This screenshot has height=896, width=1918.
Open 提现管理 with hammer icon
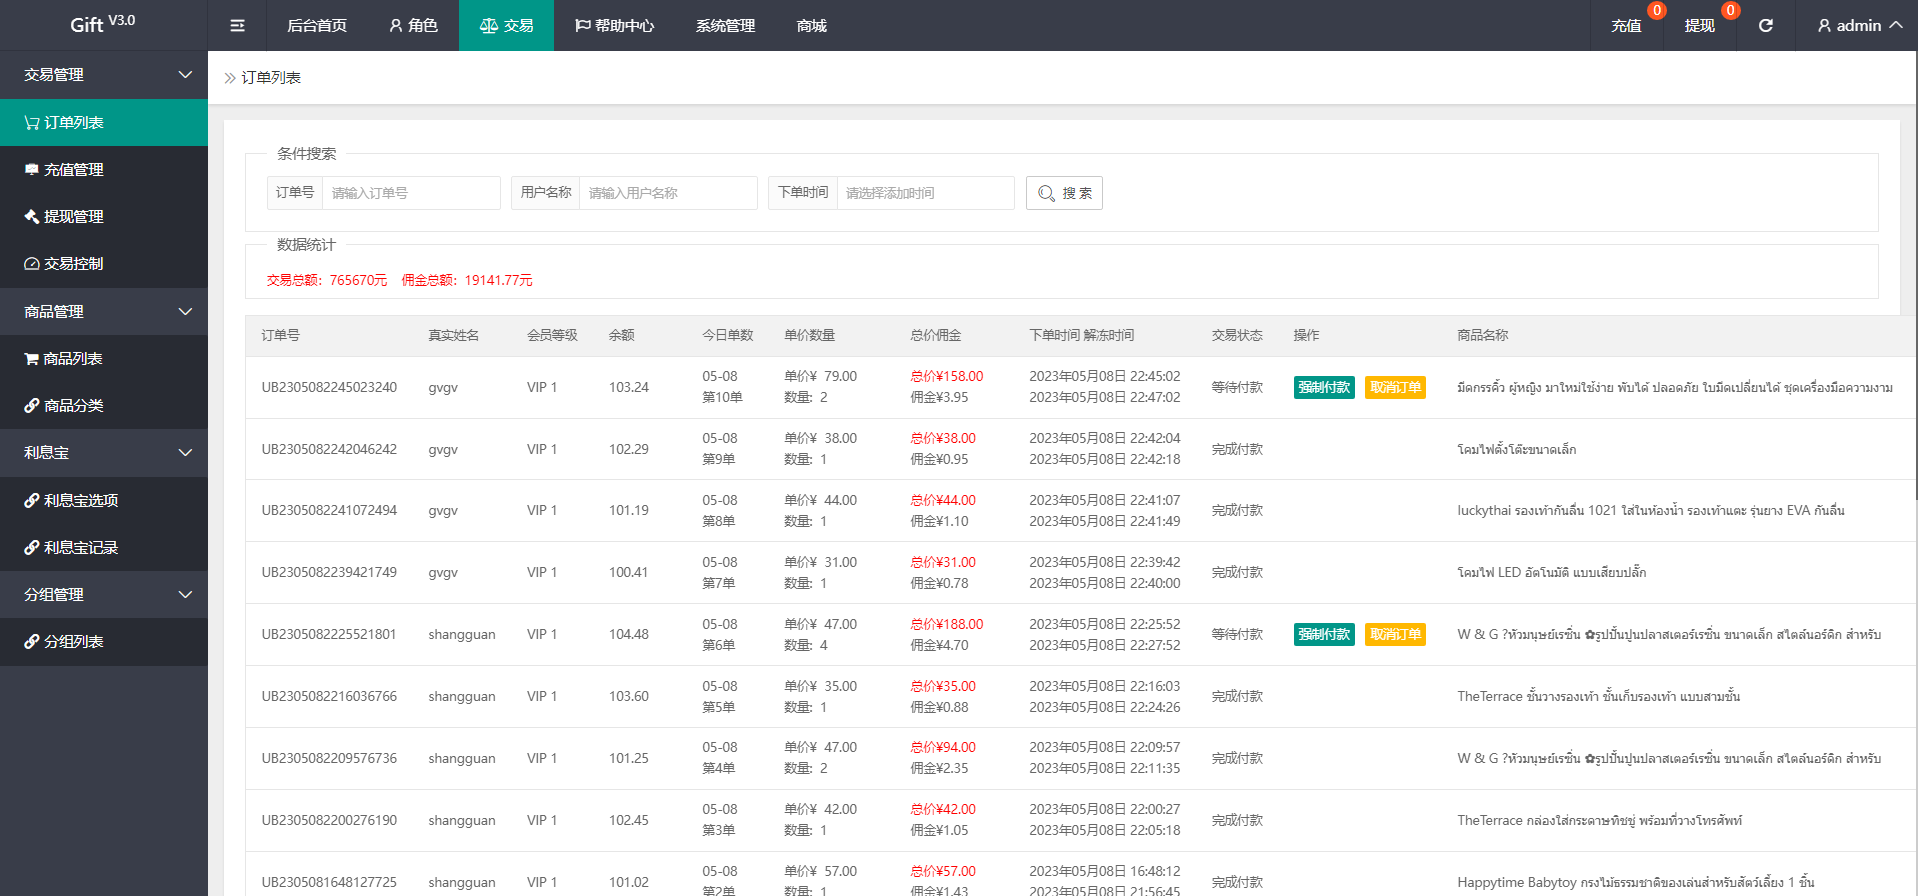tap(73, 217)
